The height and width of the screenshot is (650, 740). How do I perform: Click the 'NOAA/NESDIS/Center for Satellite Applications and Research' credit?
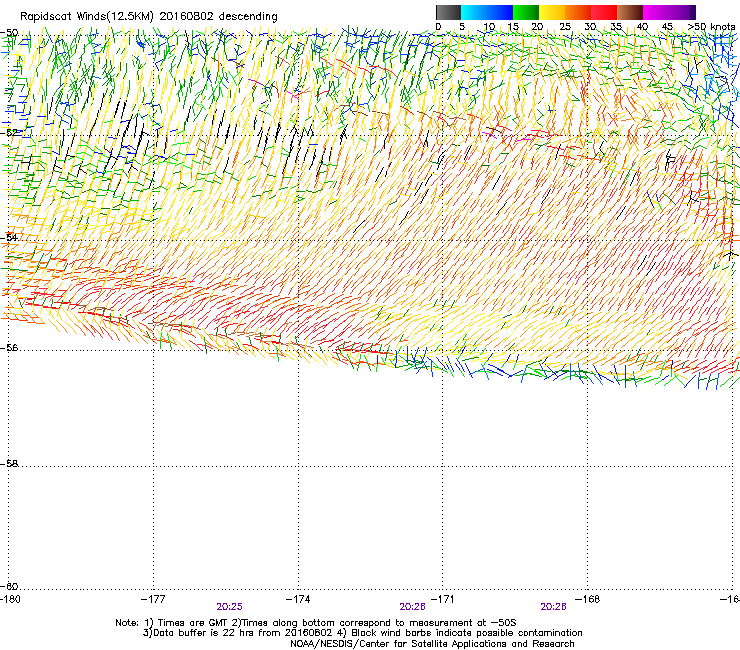pyautogui.click(x=432, y=644)
